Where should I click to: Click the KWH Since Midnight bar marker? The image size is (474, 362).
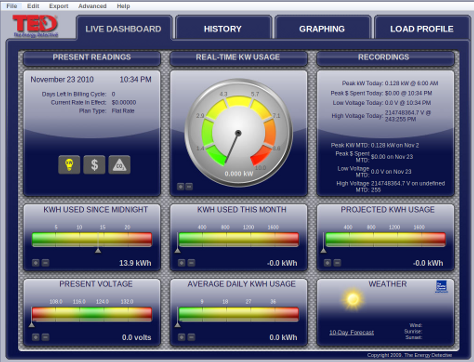click(x=98, y=250)
